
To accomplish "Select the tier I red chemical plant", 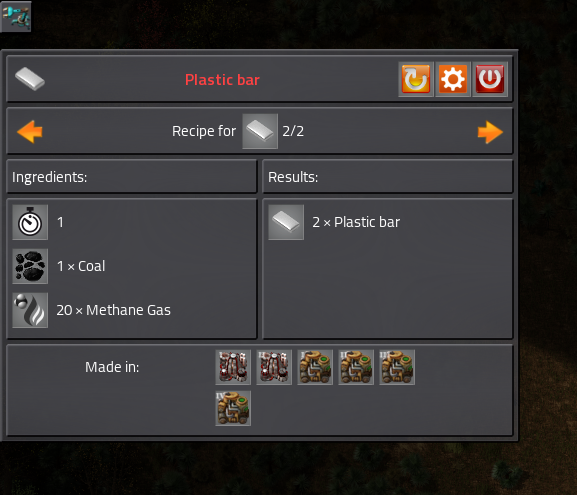I will click(233, 367).
